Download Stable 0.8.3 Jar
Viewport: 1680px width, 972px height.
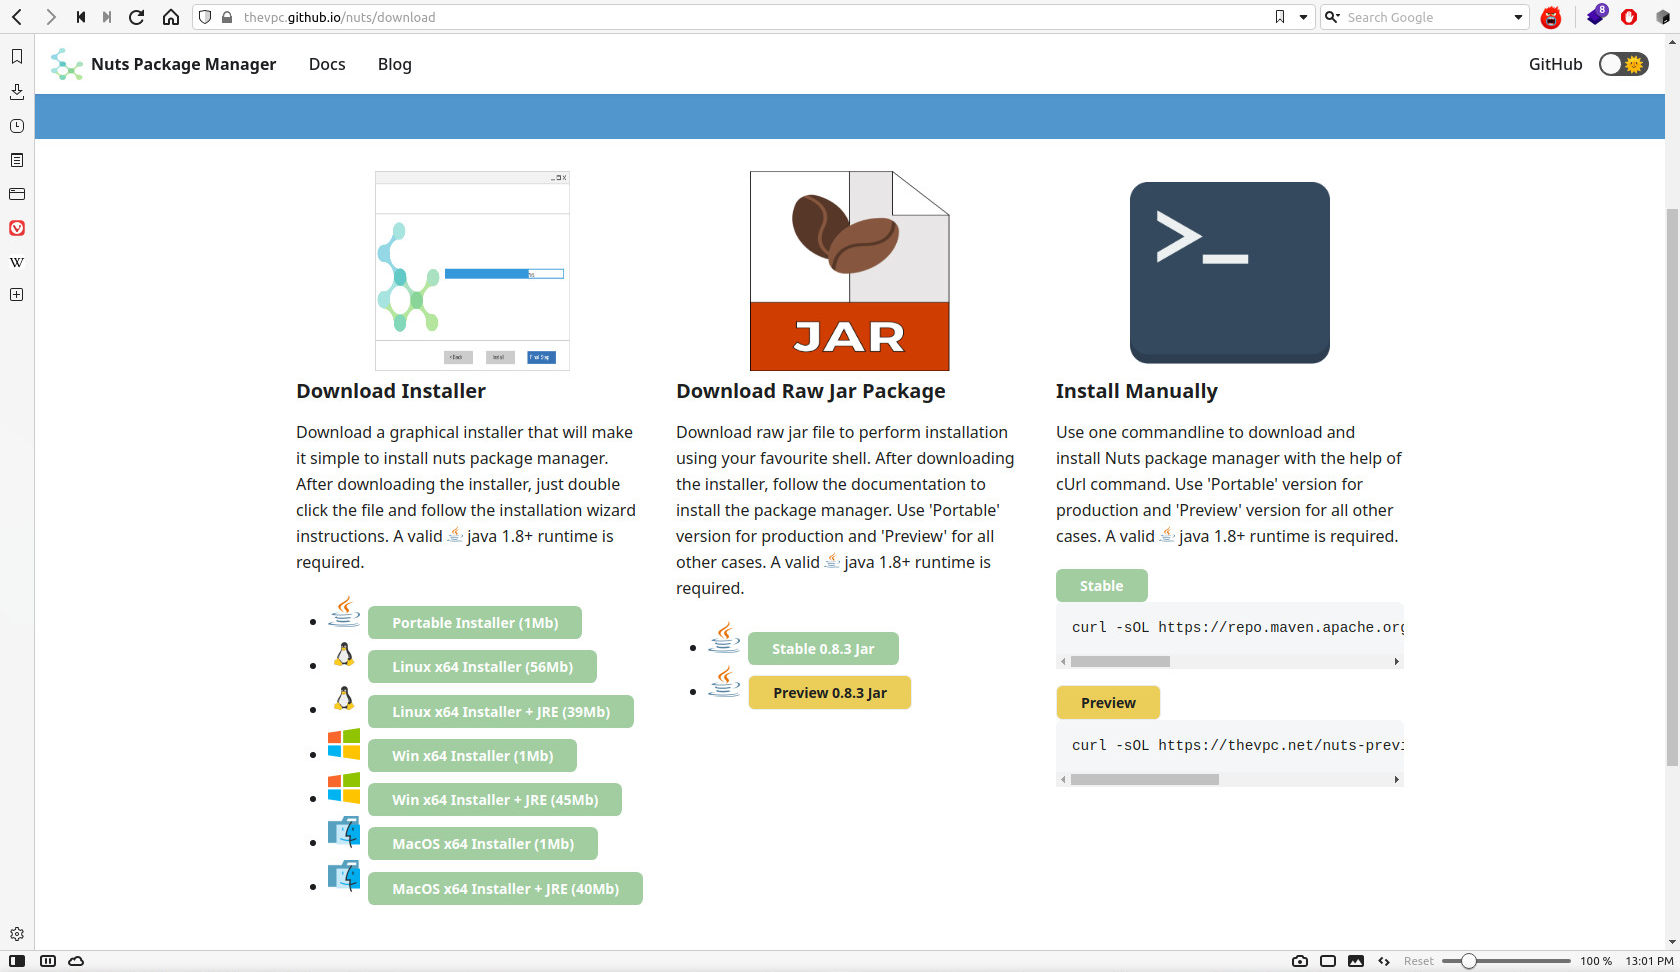point(823,648)
